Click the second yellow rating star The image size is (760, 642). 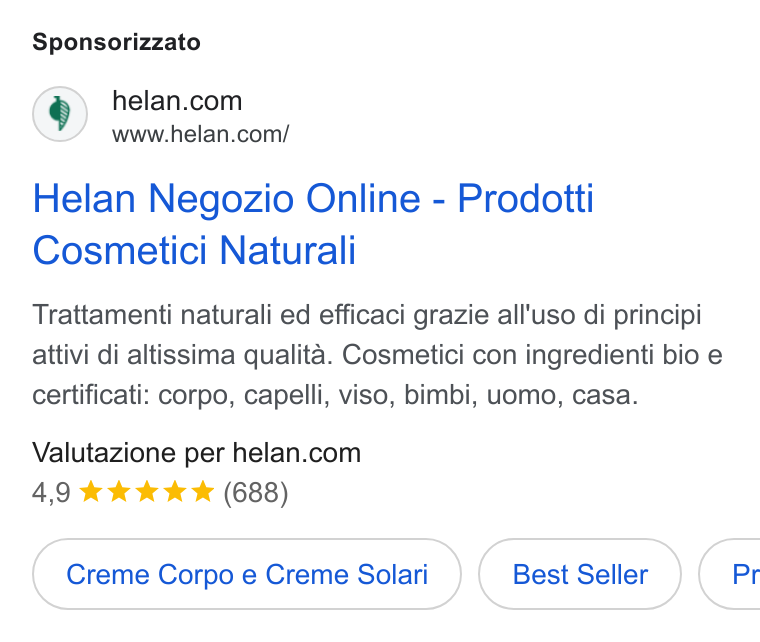click(x=119, y=491)
